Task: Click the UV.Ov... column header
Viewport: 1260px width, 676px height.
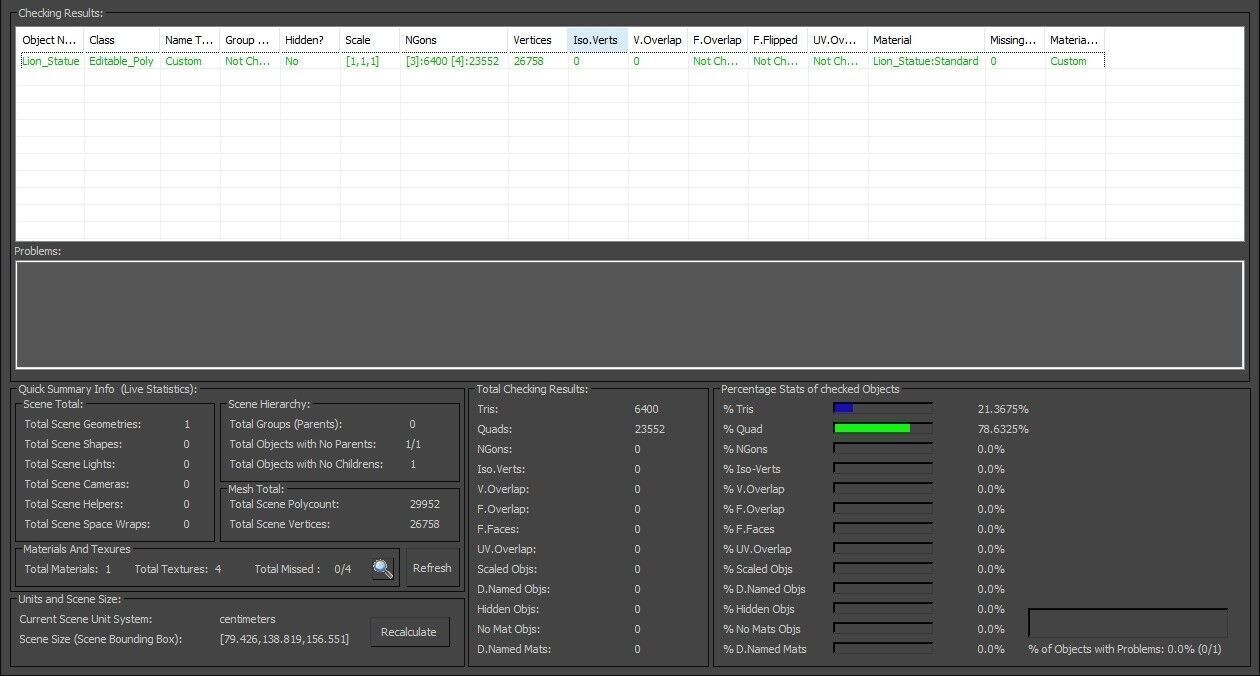Action: [x=838, y=40]
